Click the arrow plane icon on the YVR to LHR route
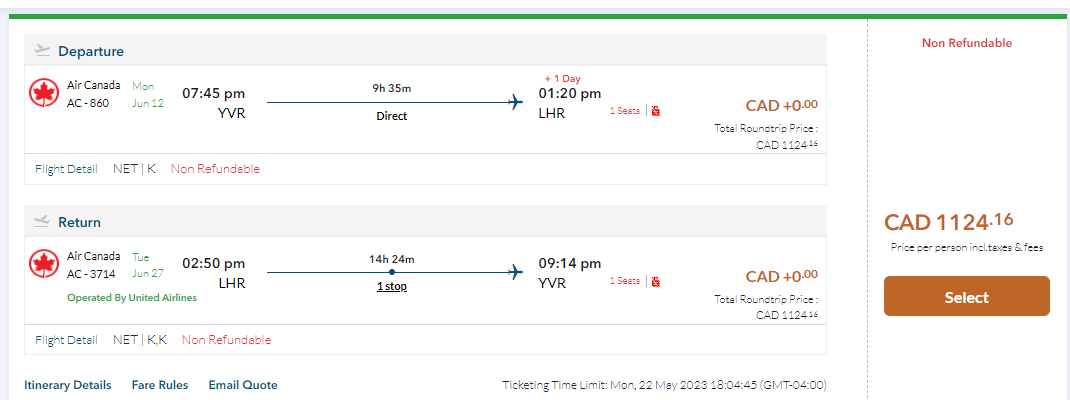This screenshot has height=400, width=1070. [x=516, y=101]
